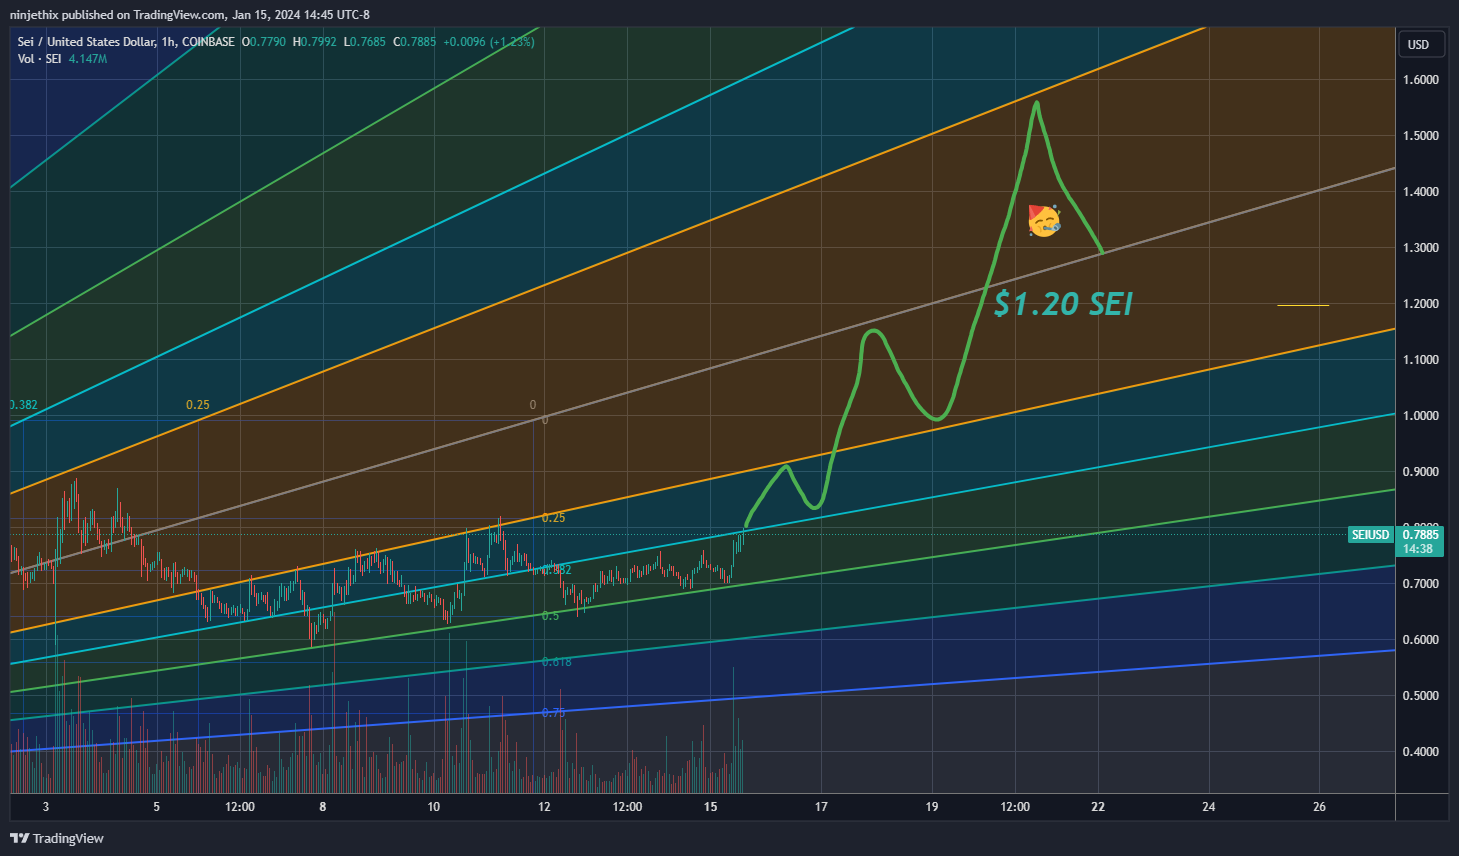Click the '$1.20 SEI' text annotation
Viewport: 1459px width, 856px height.
1063,303
